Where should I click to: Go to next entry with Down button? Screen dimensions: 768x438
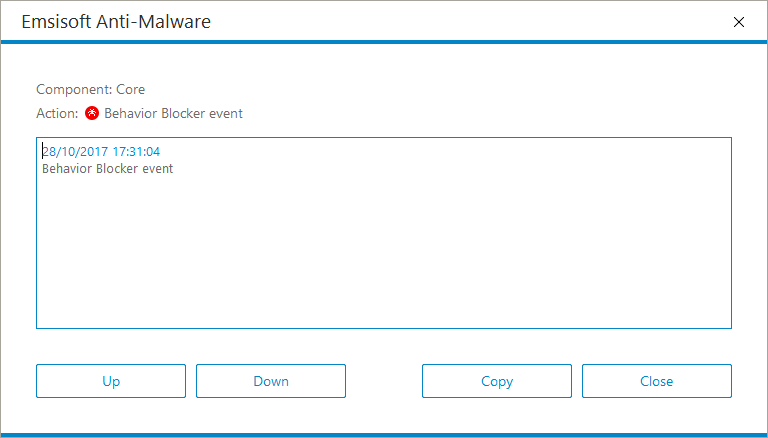coord(271,381)
